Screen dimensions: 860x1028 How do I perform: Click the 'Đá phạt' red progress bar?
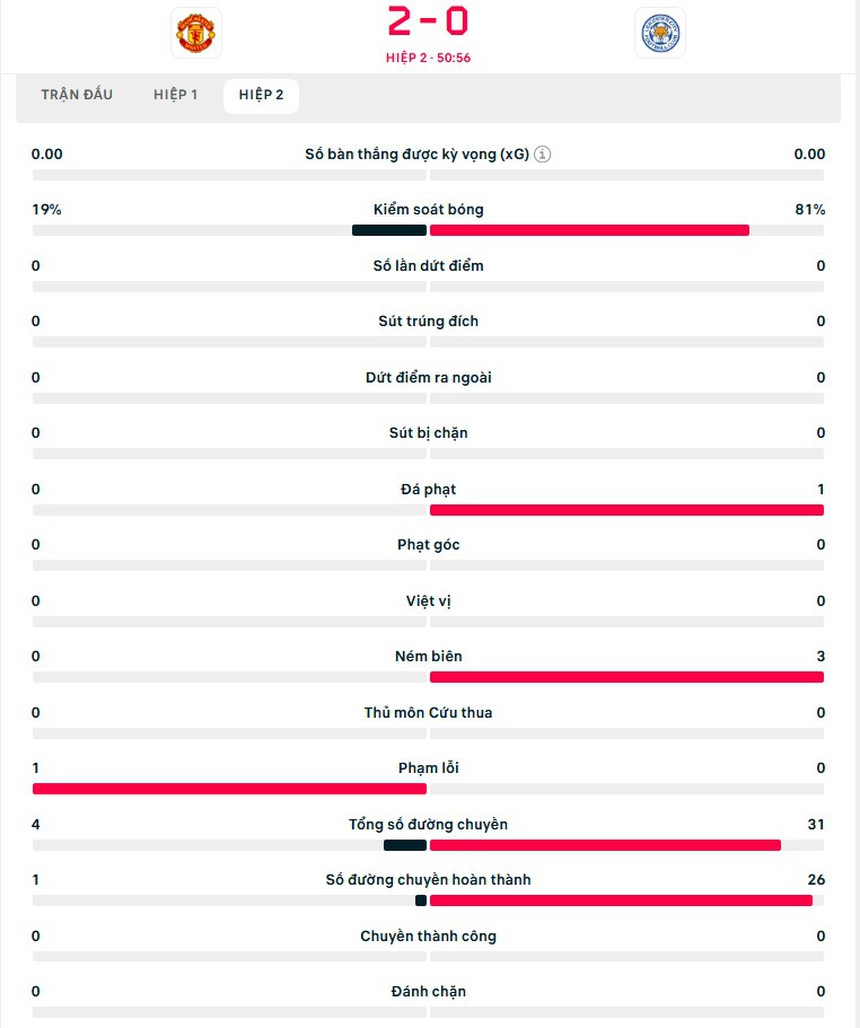coord(627,510)
